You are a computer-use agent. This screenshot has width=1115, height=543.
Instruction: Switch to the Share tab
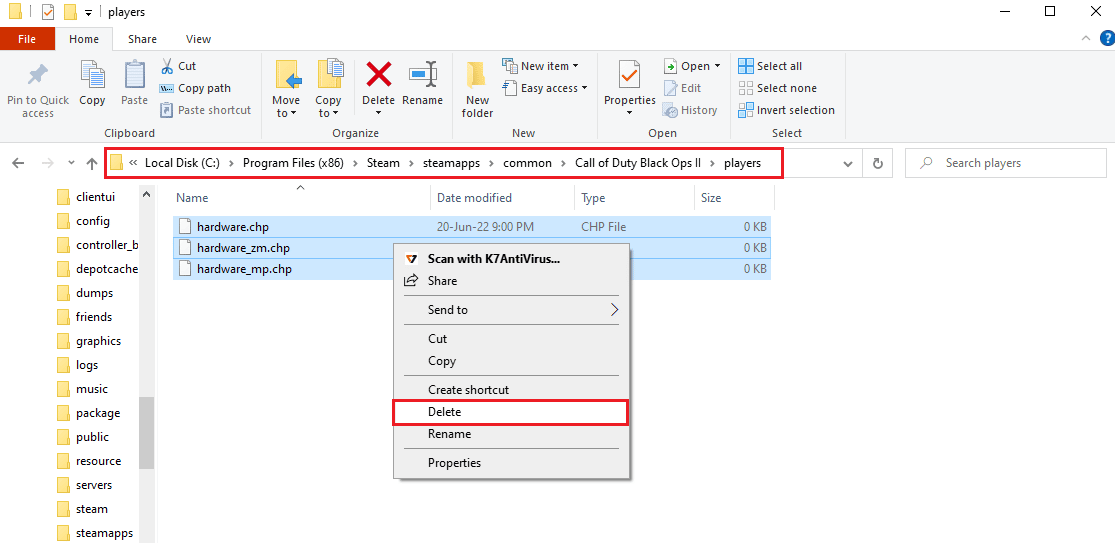143,39
